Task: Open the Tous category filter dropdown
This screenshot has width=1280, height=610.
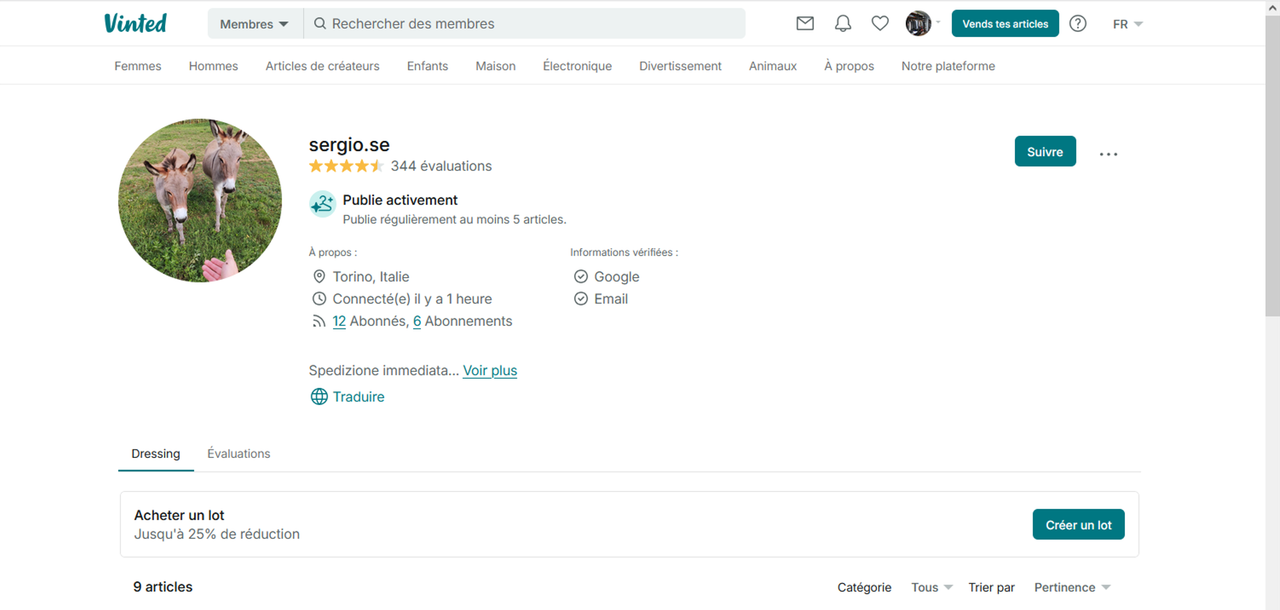Action: click(x=931, y=587)
